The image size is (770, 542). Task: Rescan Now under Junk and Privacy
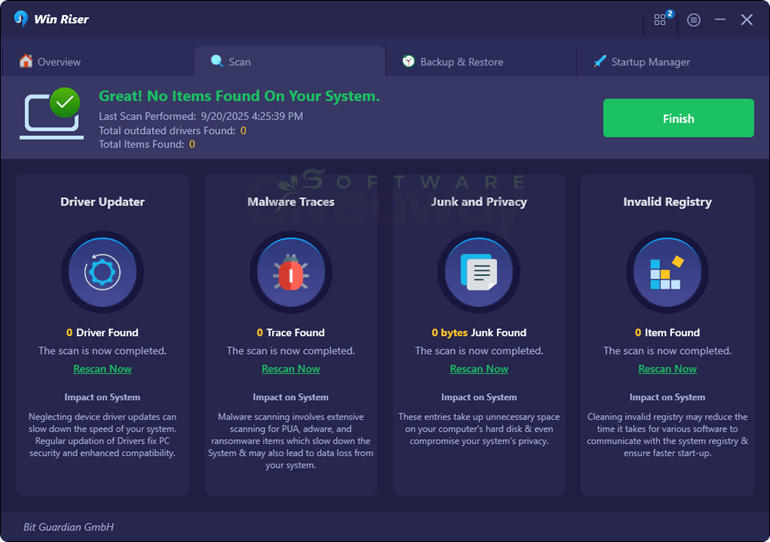[x=479, y=369]
